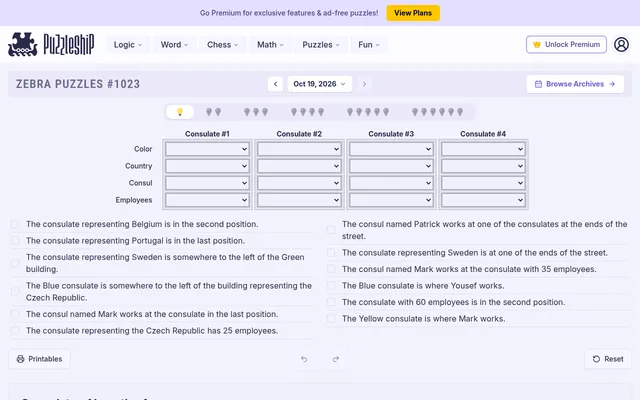Select two-bulb difficulty level
This screenshot has width=640, height=400.
213,112
